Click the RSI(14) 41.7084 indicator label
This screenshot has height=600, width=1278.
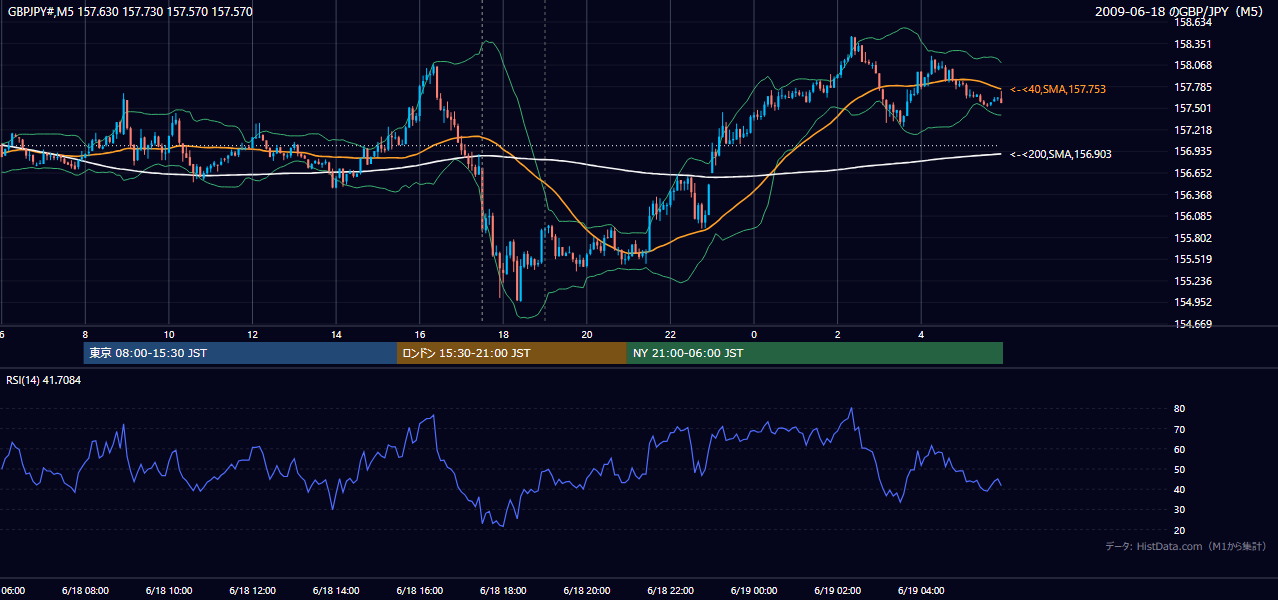(44, 380)
